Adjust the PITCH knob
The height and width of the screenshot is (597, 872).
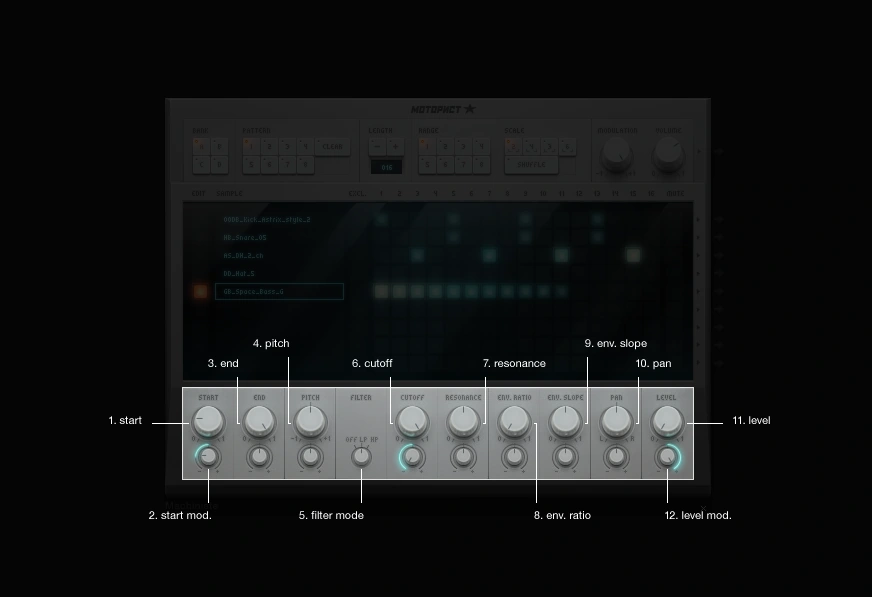coord(310,421)
